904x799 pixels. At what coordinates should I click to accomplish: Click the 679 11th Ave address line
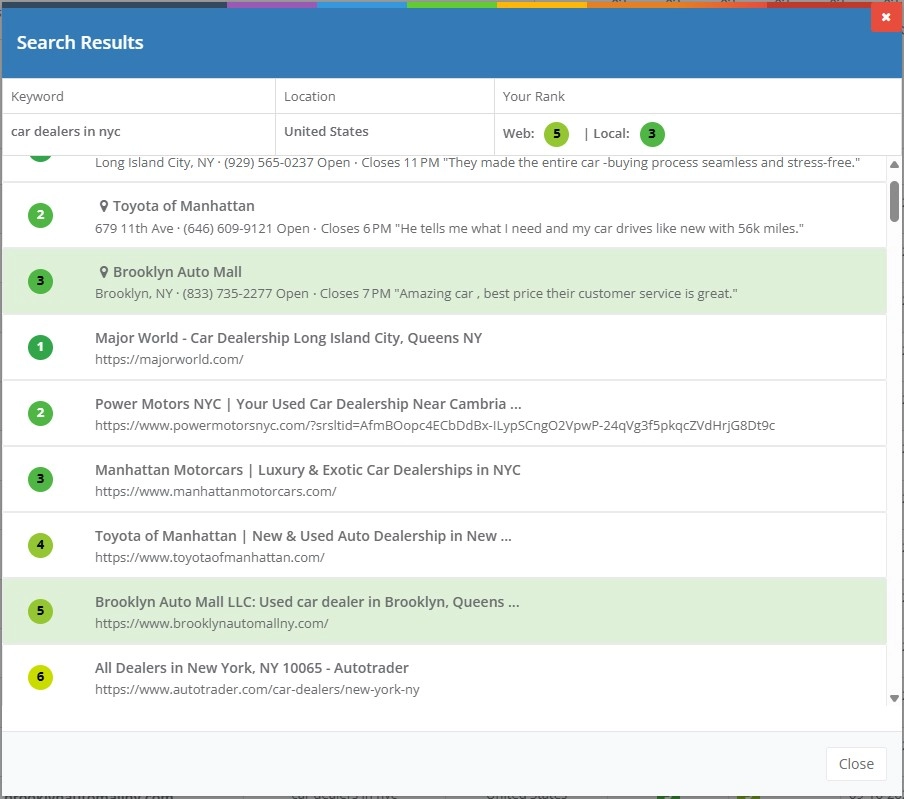coord(449,228)
